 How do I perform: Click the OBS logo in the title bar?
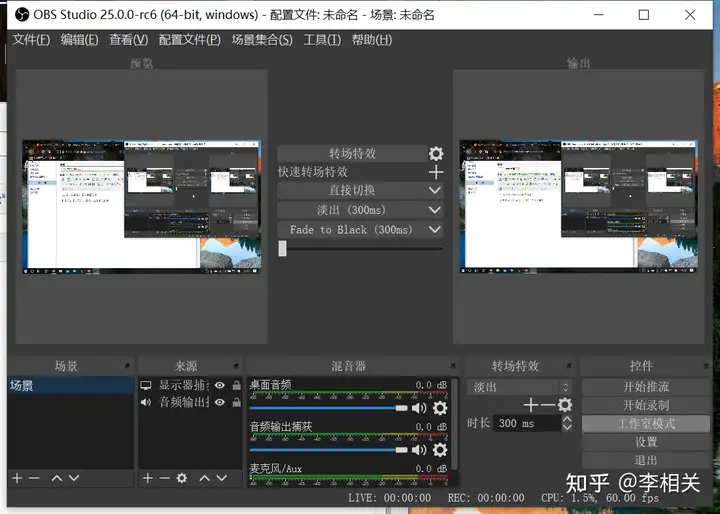[22, 15]
